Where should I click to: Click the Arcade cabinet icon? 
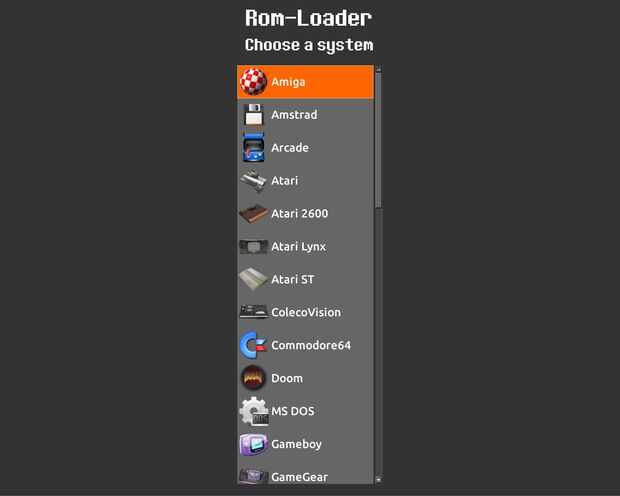[253, 148]
